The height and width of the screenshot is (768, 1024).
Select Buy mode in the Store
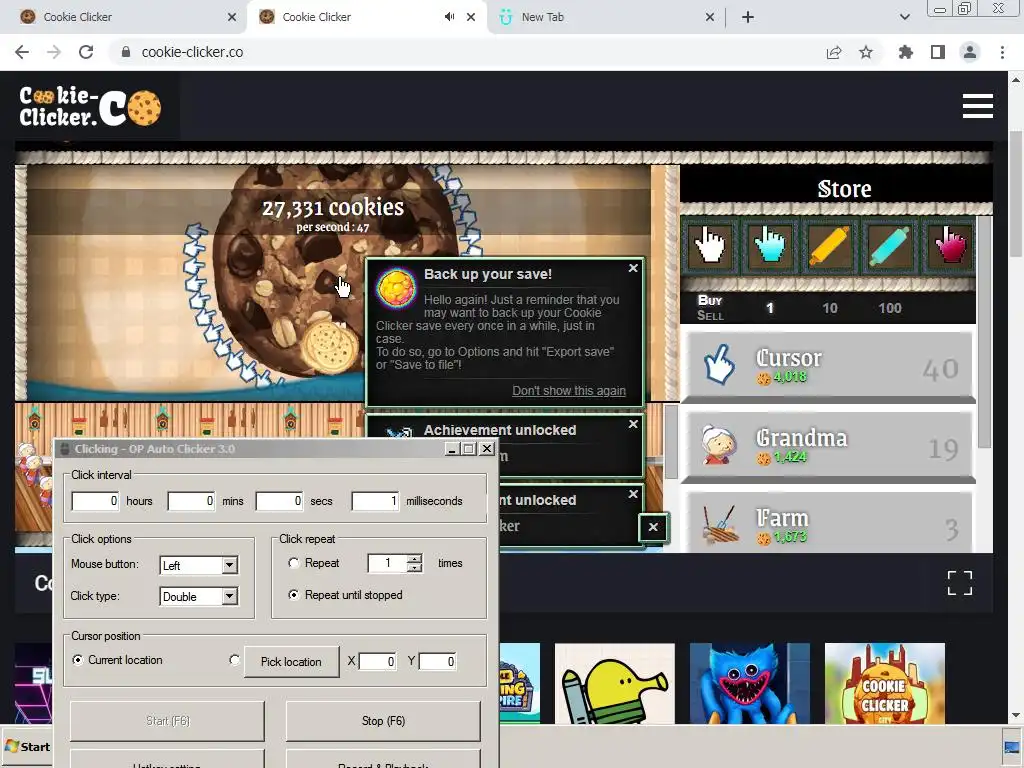[710, 300]
